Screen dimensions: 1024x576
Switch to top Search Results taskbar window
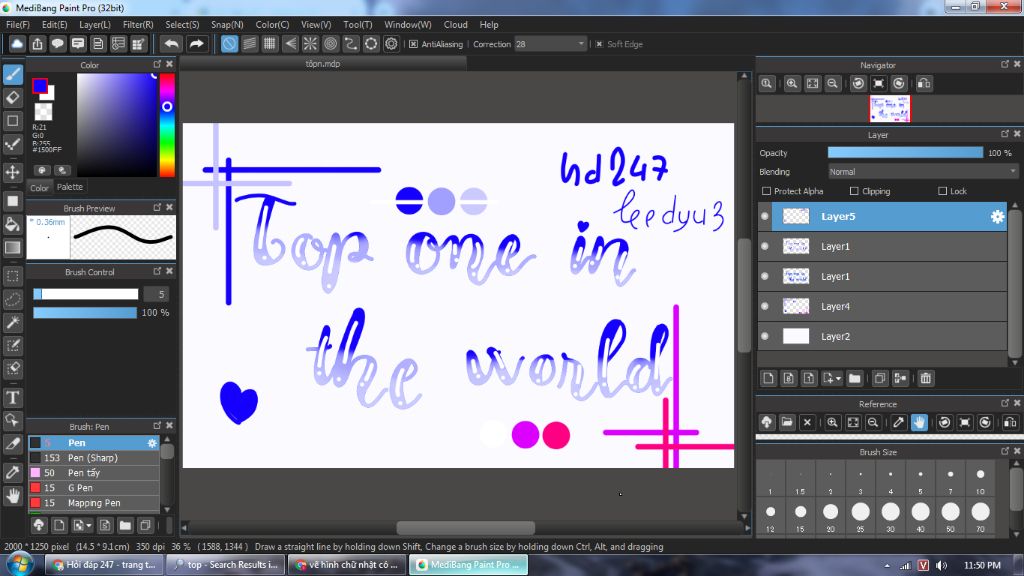coord(226,565)
